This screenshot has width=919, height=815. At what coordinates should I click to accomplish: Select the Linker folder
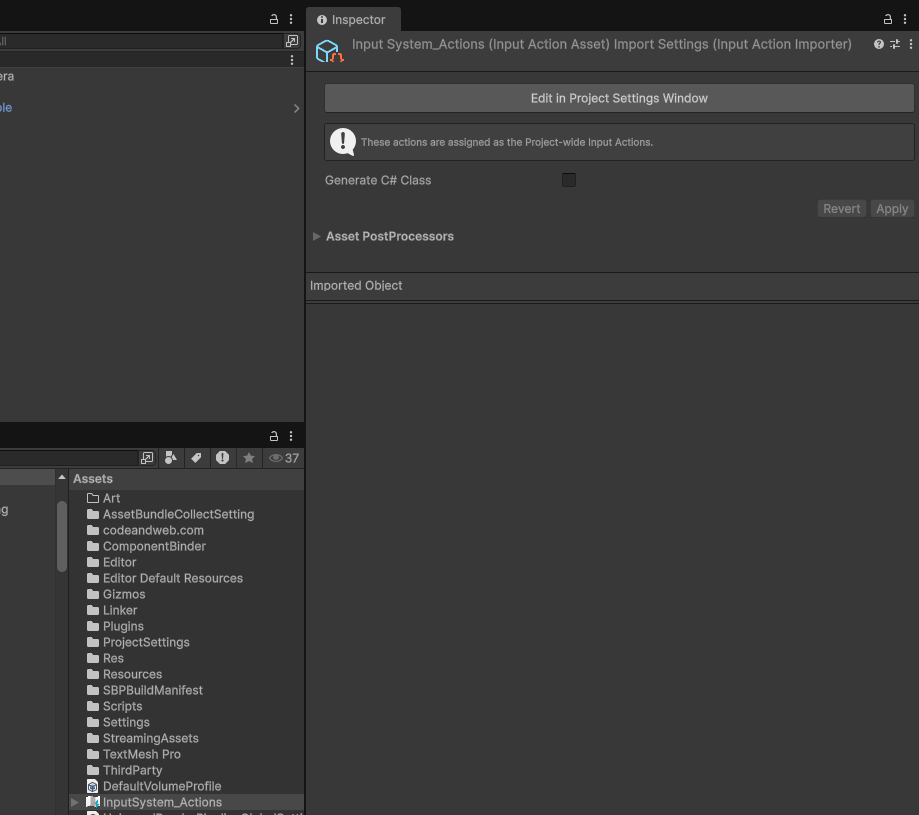coord(186,611)
